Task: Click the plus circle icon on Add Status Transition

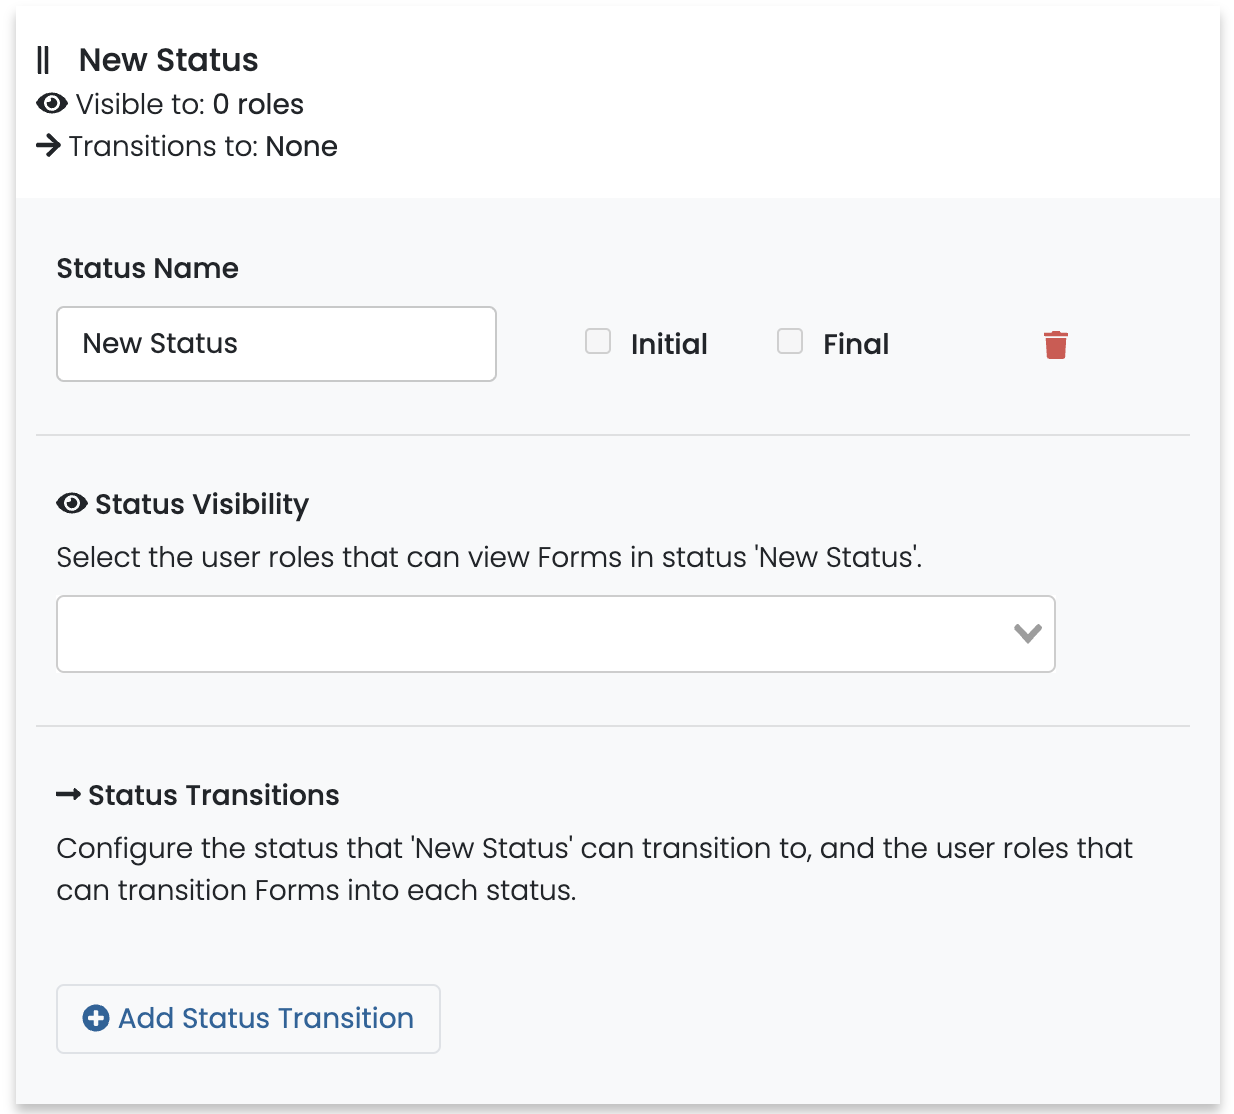Action: click(x=96, y=1018)
